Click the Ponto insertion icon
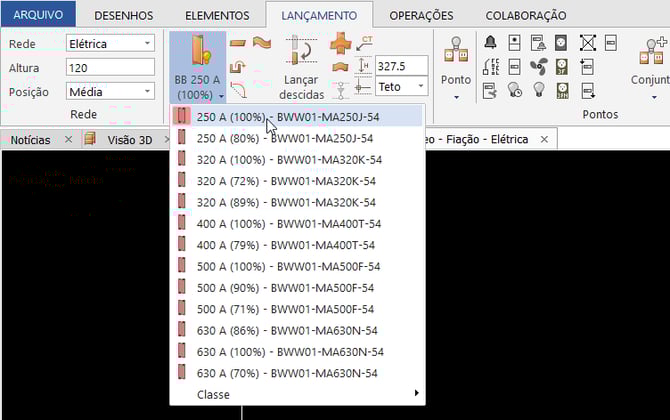The image size is (670, 420). [456, 52]
